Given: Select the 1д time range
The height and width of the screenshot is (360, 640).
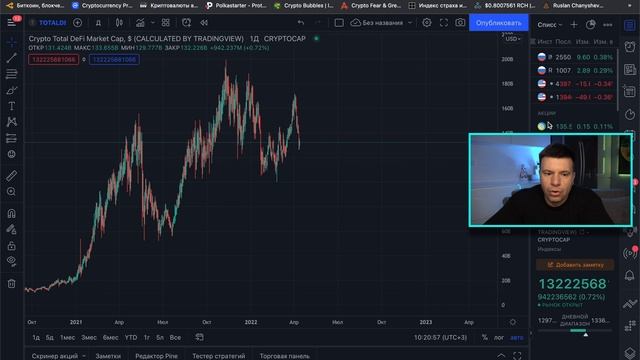Looking at the screenshot, I should pos(36,338).
